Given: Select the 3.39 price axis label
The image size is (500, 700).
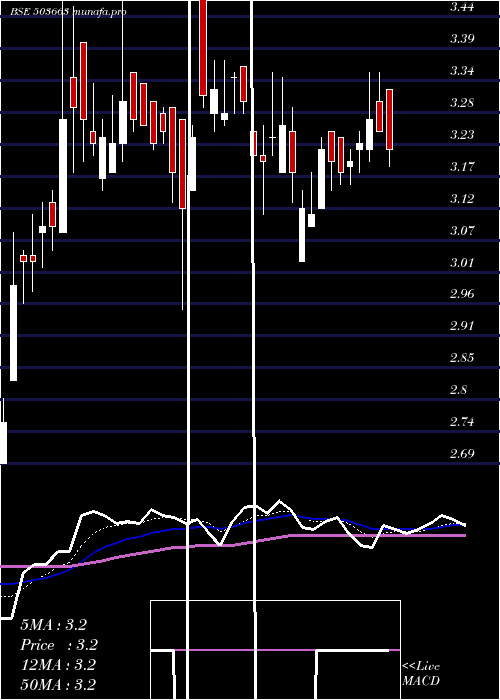Looking at the screenshot, I should [x=462, y=38].
